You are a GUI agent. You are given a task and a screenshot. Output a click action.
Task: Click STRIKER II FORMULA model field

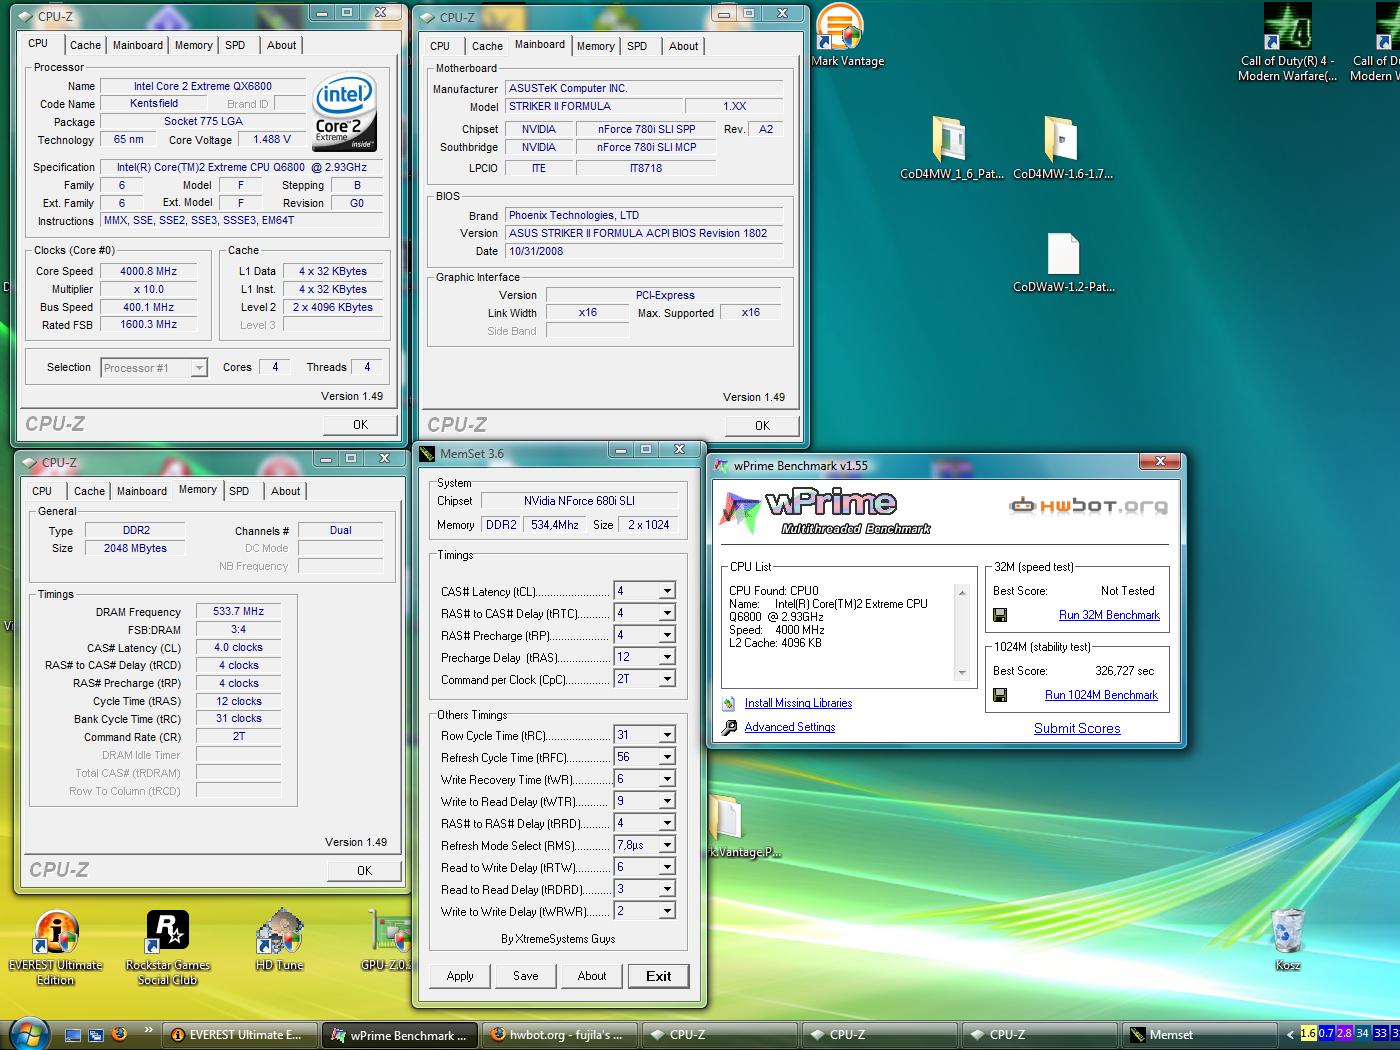coord(593,106)
